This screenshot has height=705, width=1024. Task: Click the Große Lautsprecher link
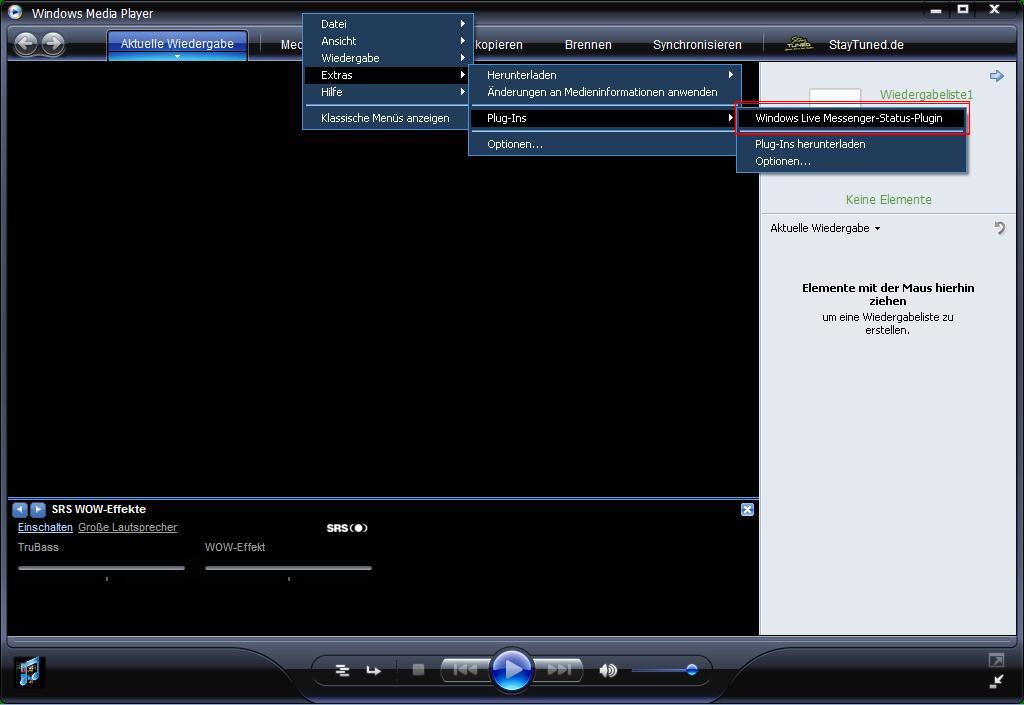127,527
